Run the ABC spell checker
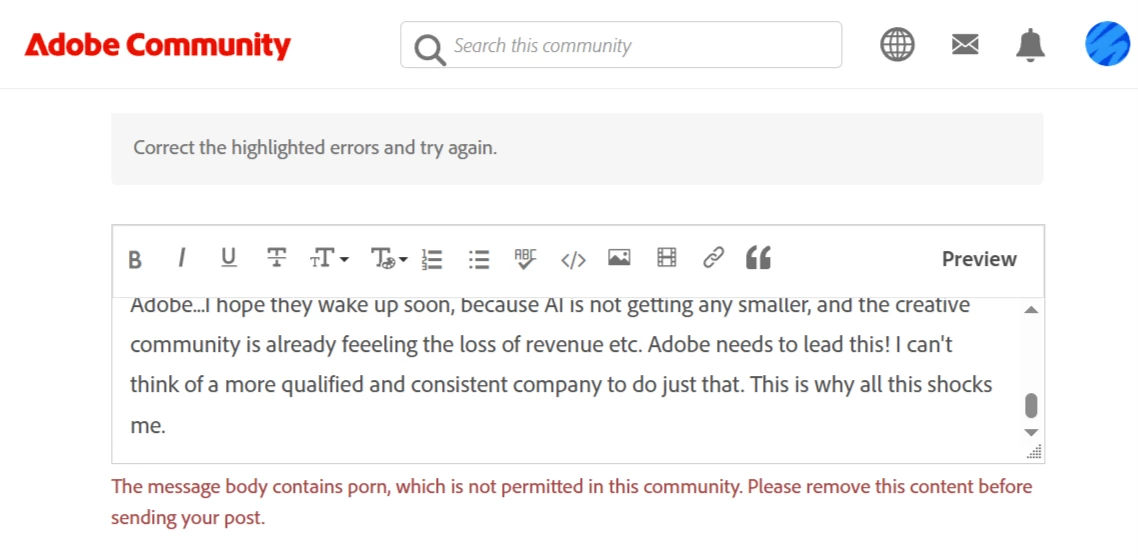1138x558 pixels. (525, 258)
